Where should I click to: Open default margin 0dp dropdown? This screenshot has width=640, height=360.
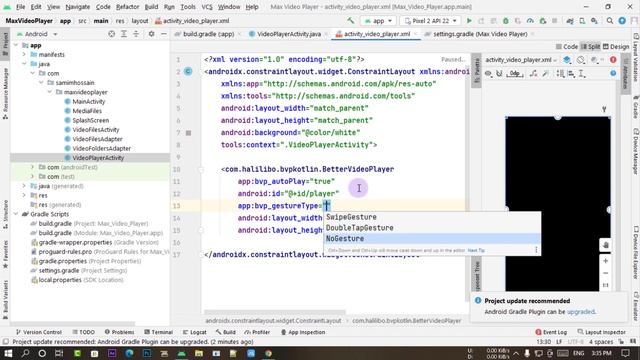click(515, 73)
